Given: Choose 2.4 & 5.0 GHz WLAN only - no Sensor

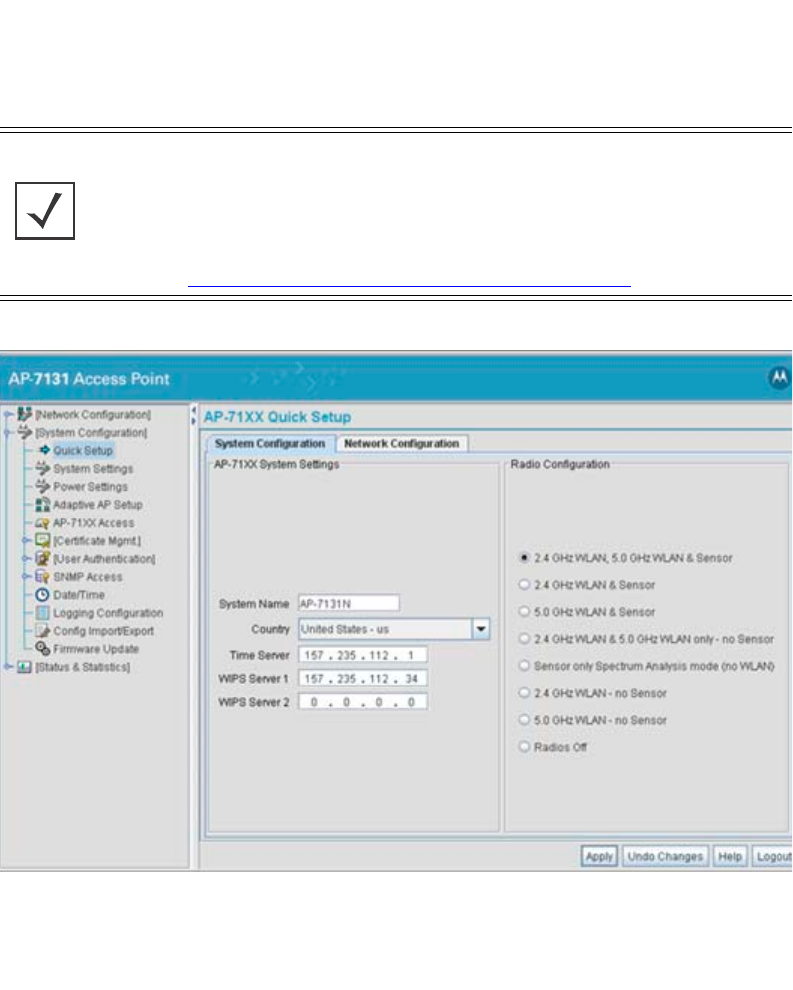Looking at the screenshot, I should point(524,638).
